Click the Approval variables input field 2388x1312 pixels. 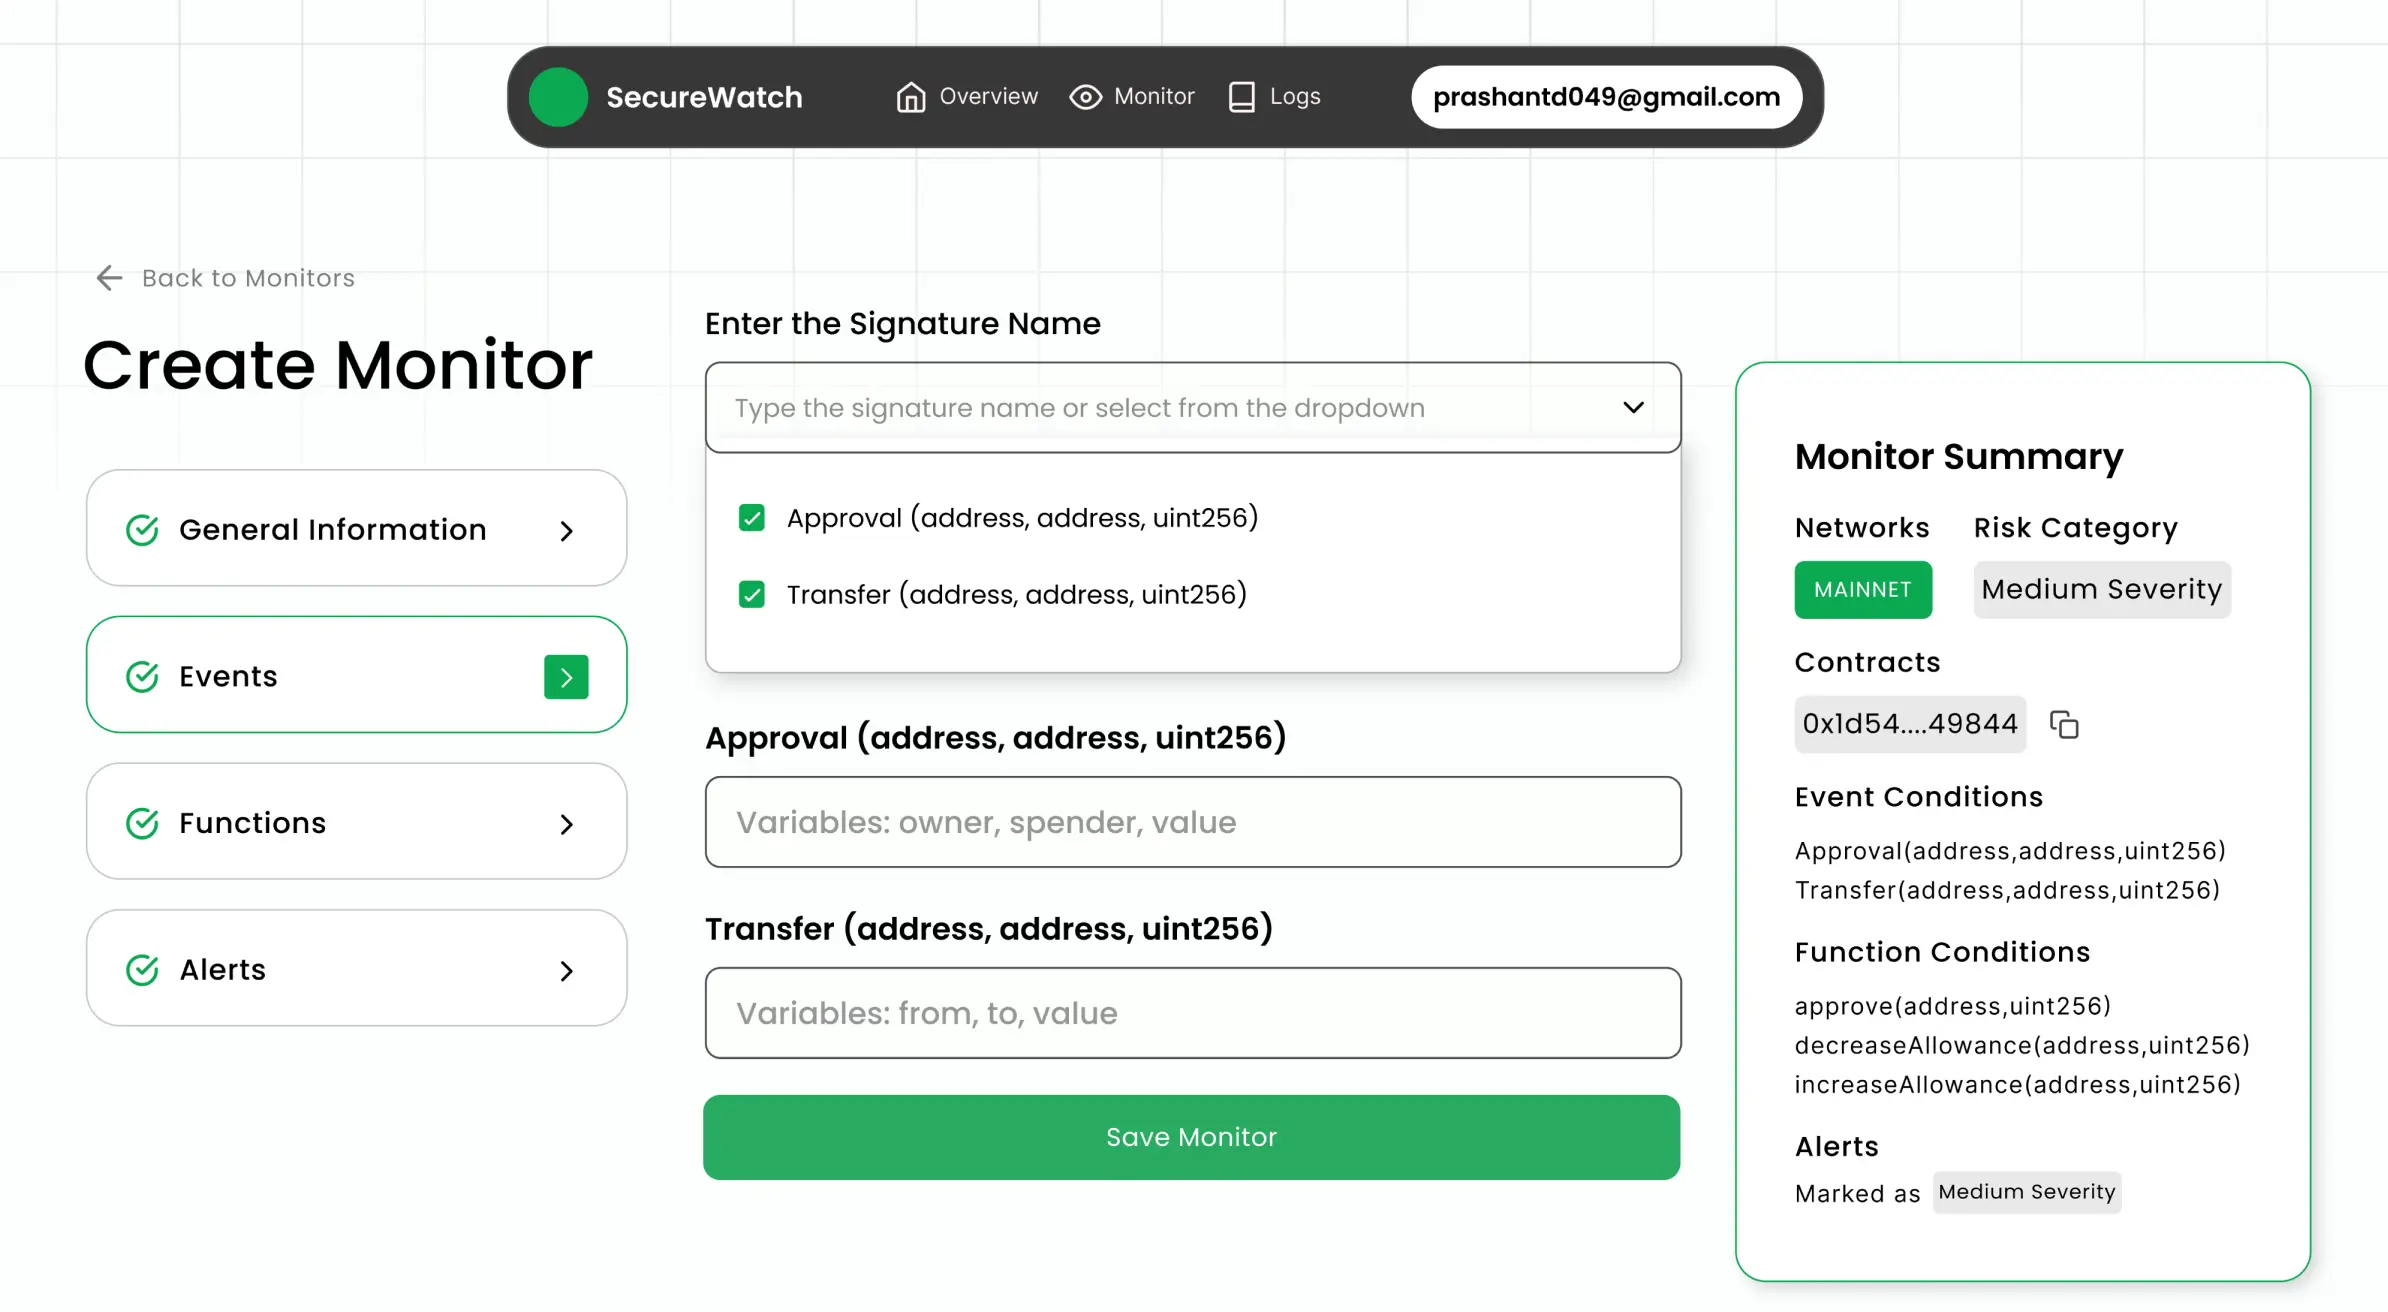pos(1192,821)
